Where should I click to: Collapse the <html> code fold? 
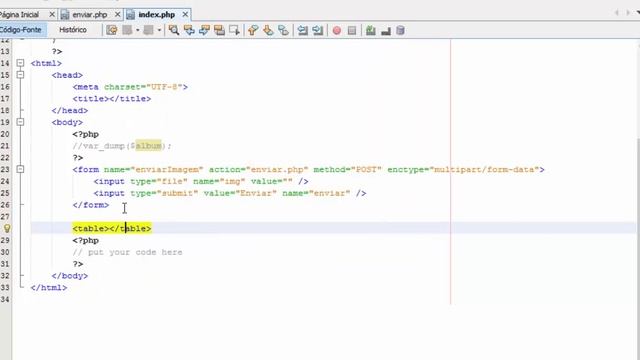[20, 63]
